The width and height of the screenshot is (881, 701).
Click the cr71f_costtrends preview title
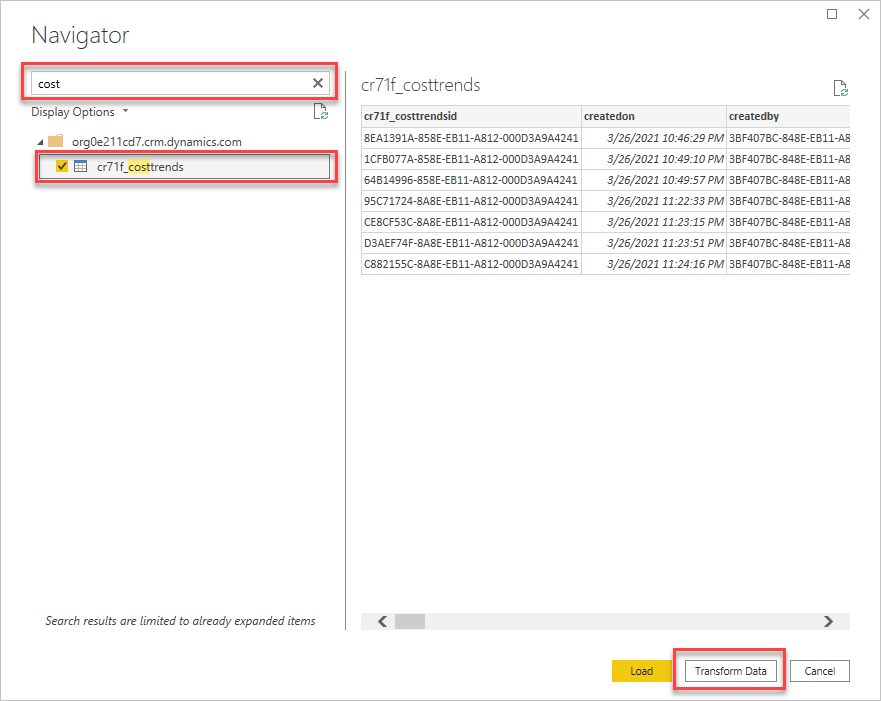(420, 85)
